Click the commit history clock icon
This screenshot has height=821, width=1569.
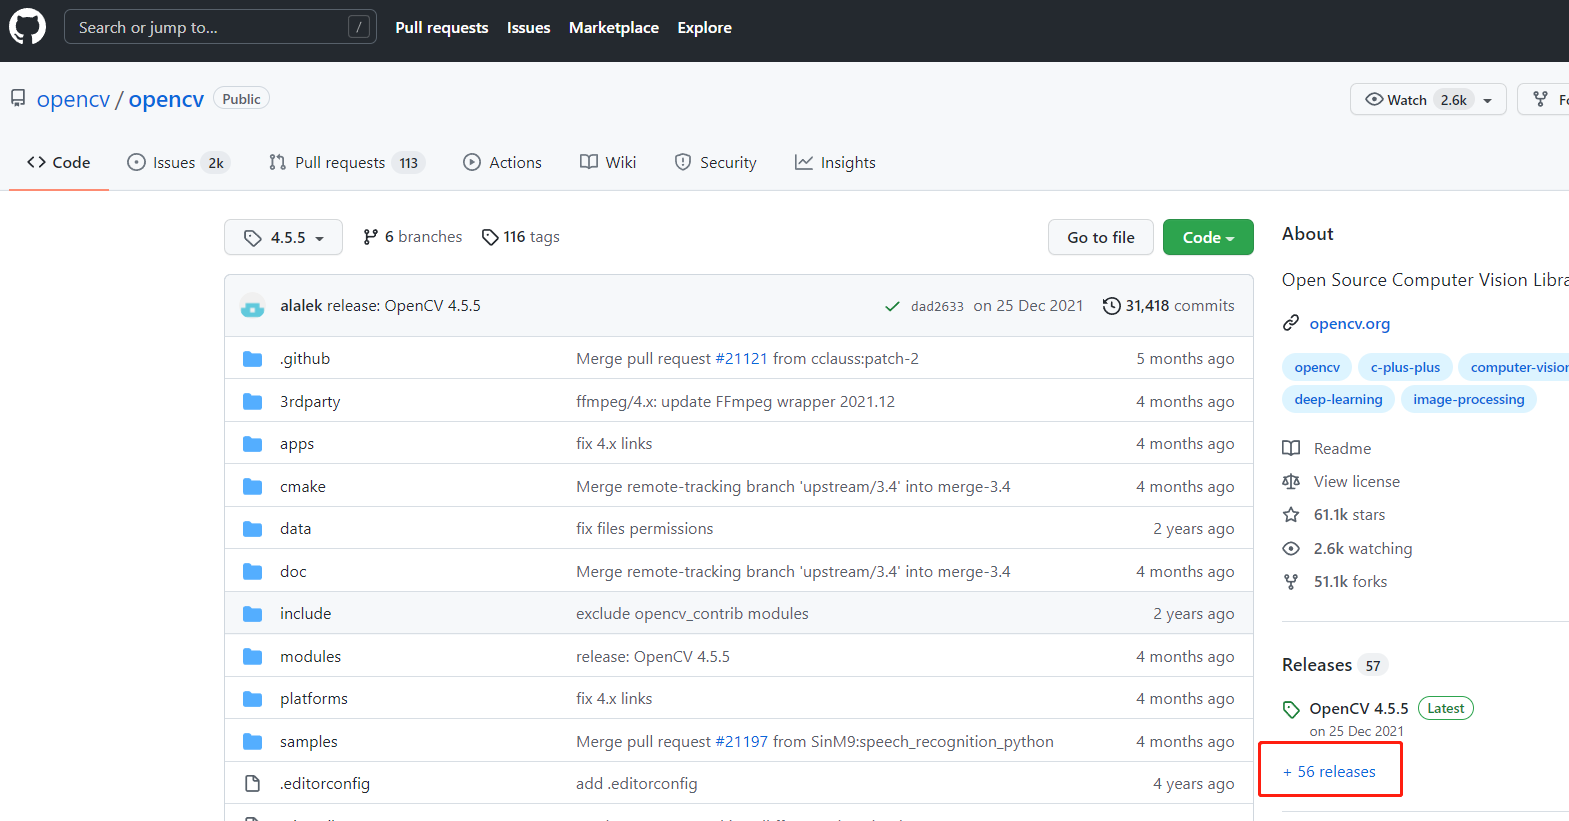click(1111, 306)
